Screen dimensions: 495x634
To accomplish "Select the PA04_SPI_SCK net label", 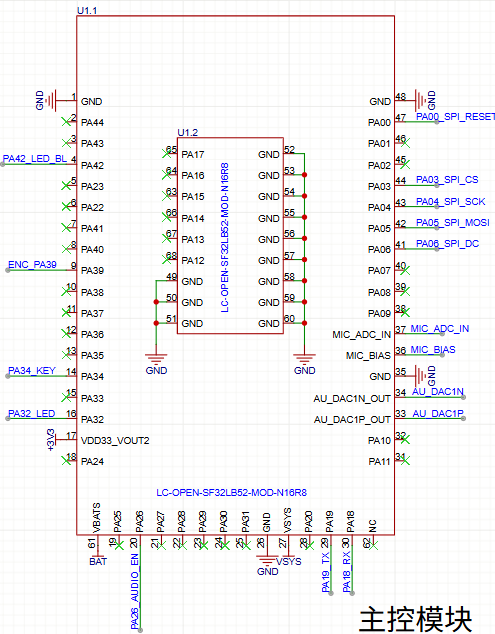I will click(x=451, y=201).
